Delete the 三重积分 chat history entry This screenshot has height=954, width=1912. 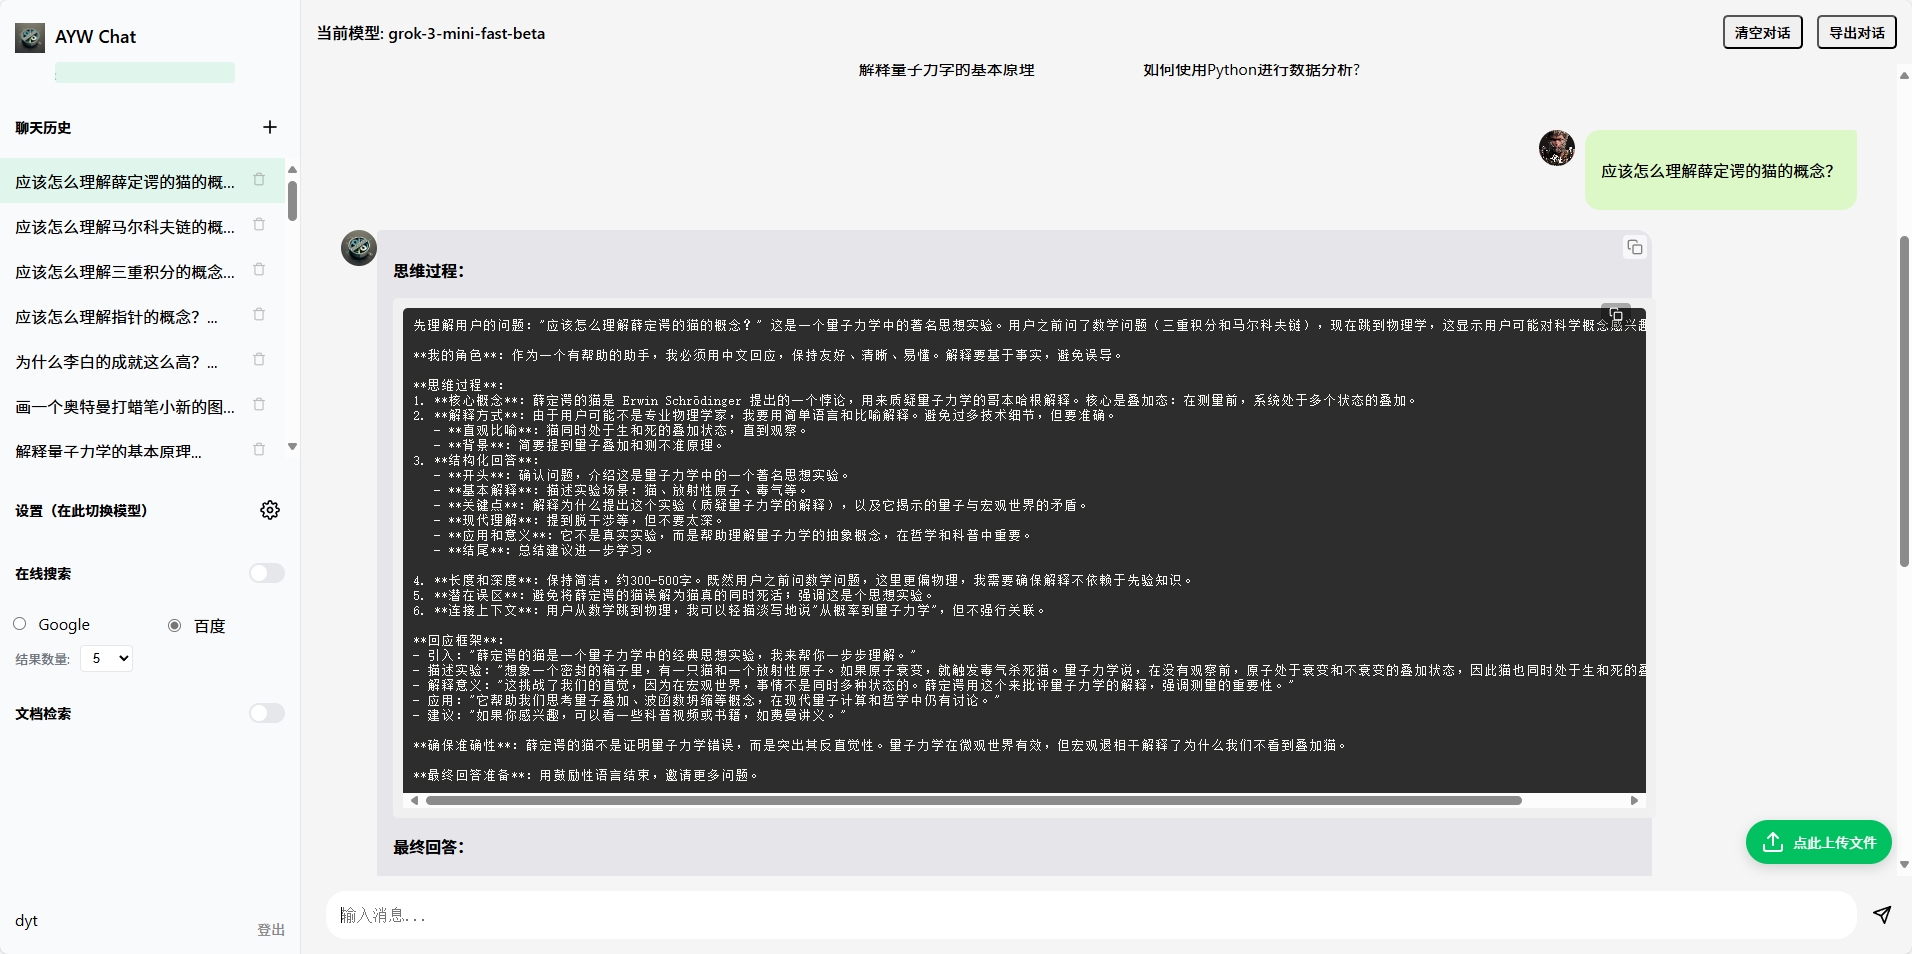[259, 270]
